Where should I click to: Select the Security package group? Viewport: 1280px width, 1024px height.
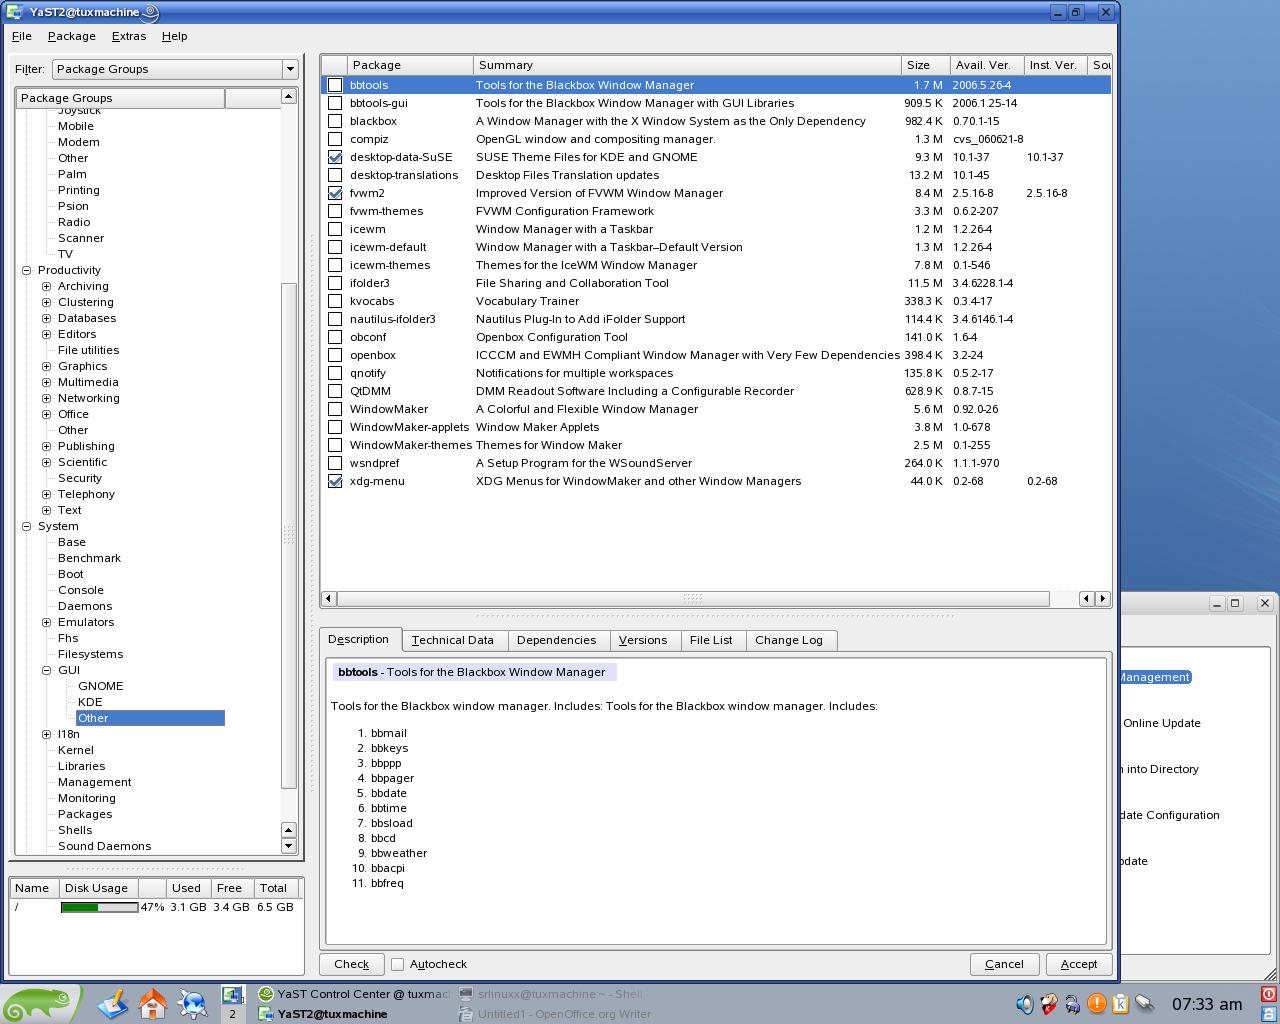[x=80, y=478]
